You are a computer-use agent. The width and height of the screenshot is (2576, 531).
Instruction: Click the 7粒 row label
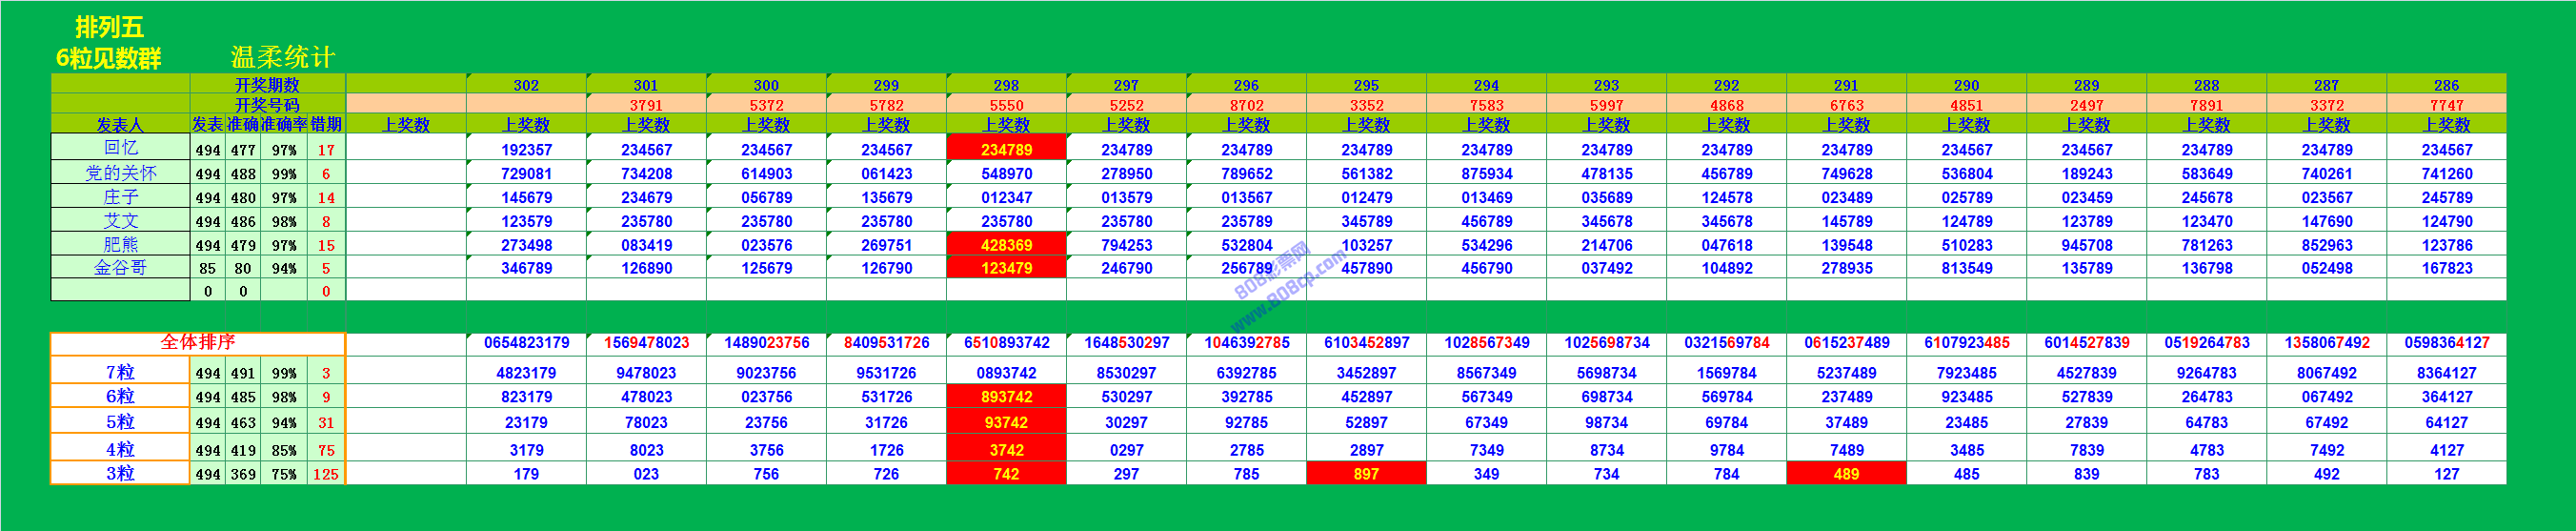(x=120, y=372)
